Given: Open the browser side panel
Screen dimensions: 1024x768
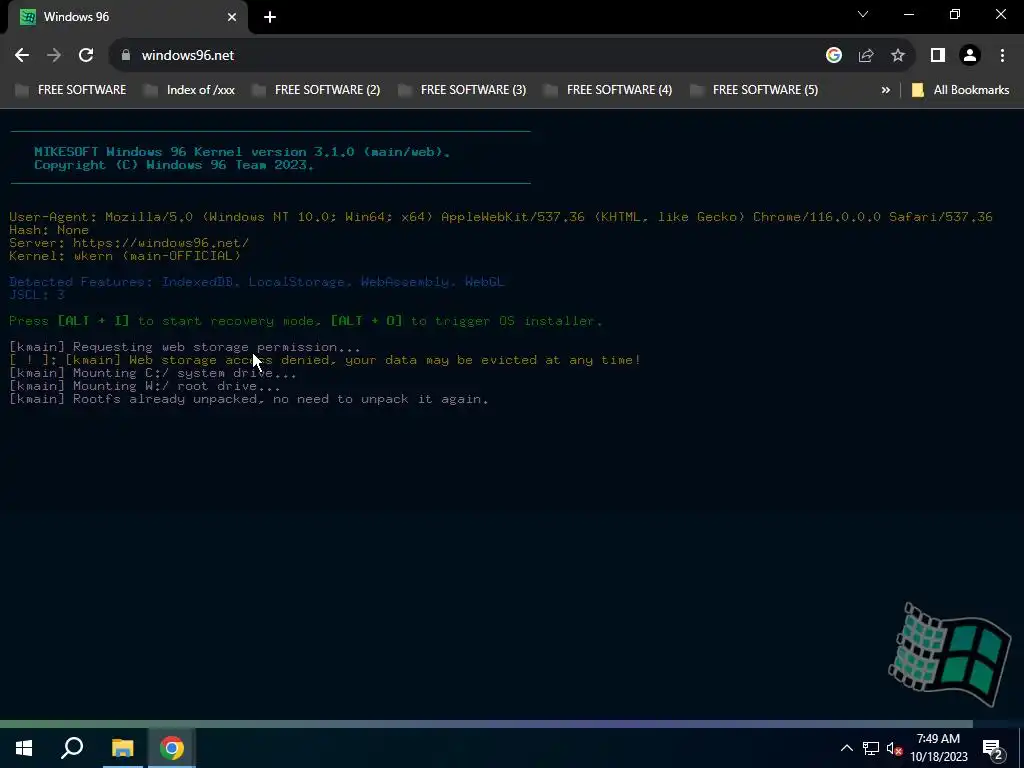Looking at the screenshot, I should [938, 56].
